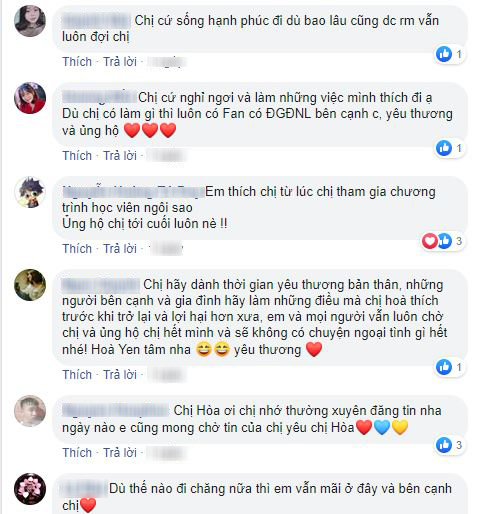Open blurred commenter name on 'Chị Hòa ơi' comment
Screen dimensions: 502x514
point(116,410)
